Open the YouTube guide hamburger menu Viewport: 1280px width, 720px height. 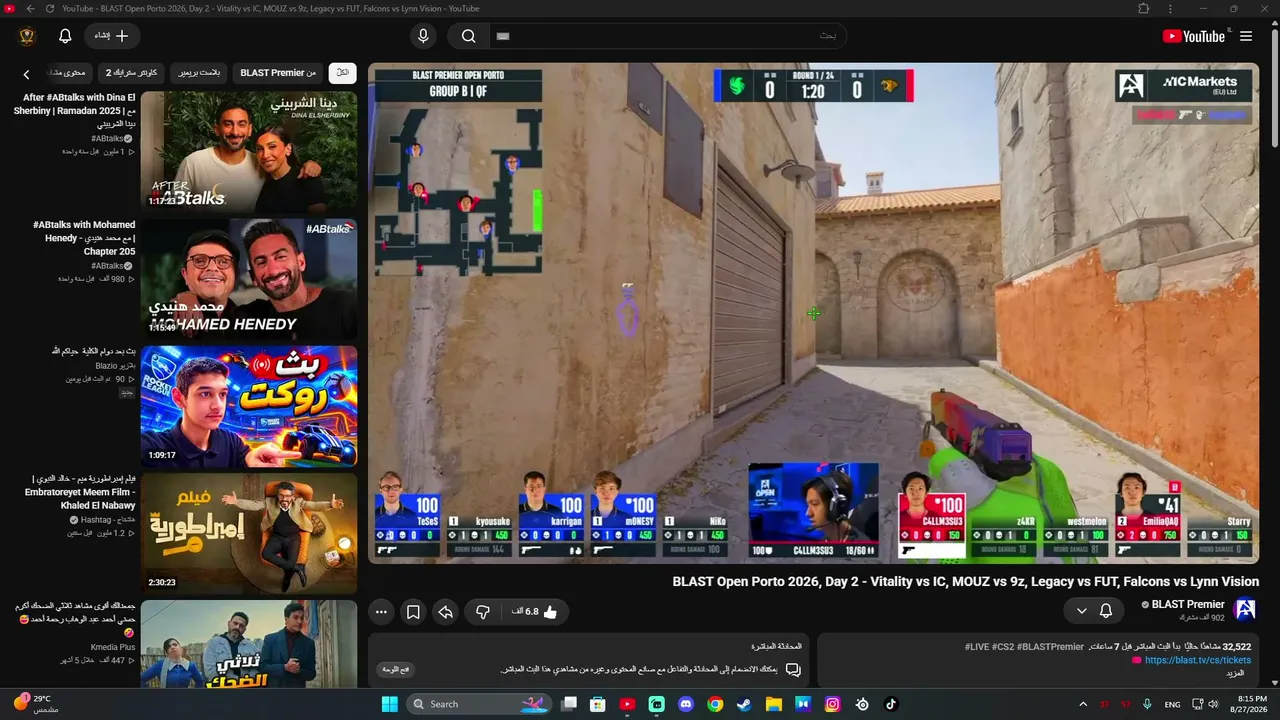[1246, 36]
